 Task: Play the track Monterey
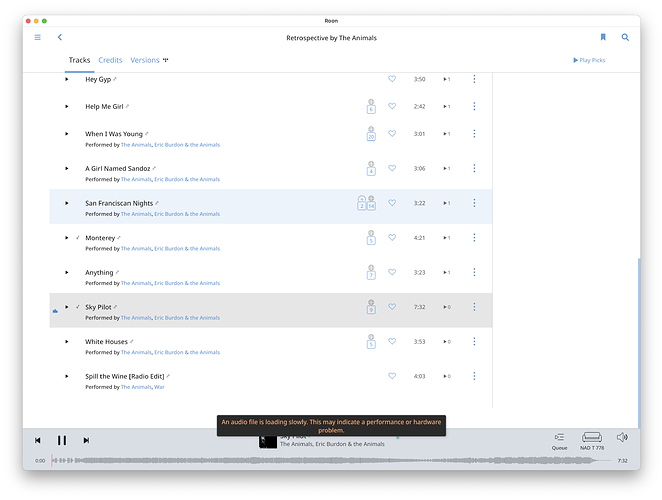tap(67, 238)
